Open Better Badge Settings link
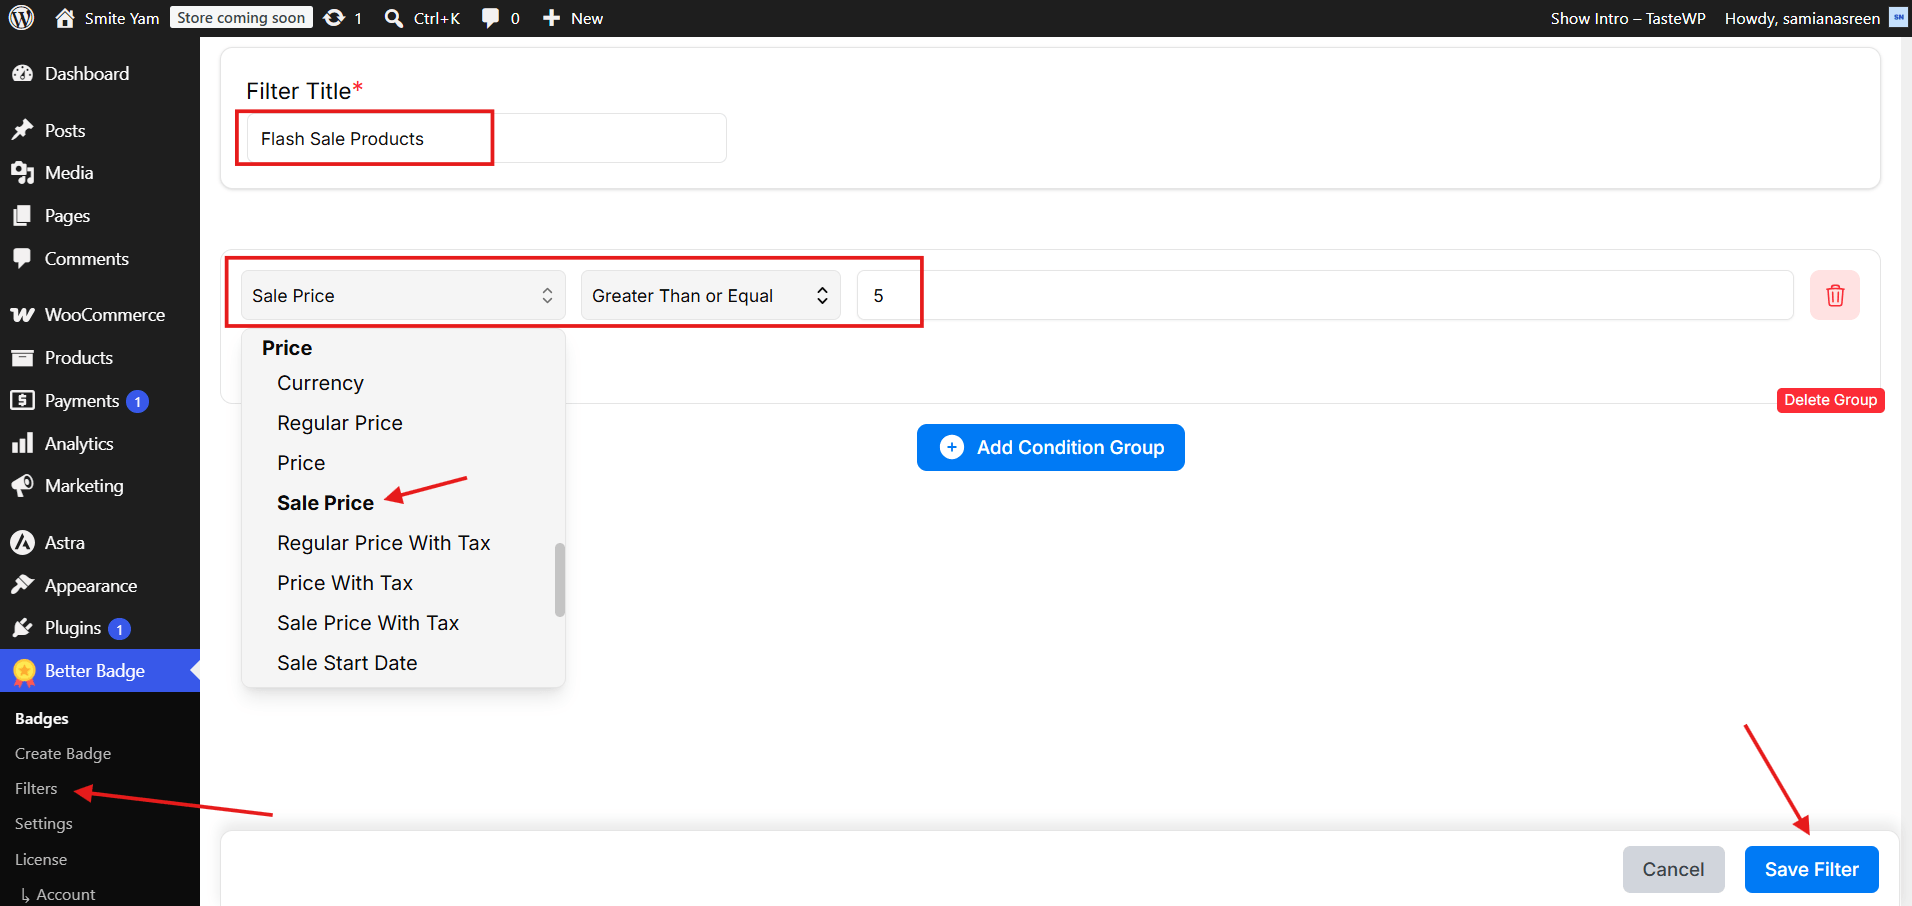1912x906 pixels. [44, 823]
